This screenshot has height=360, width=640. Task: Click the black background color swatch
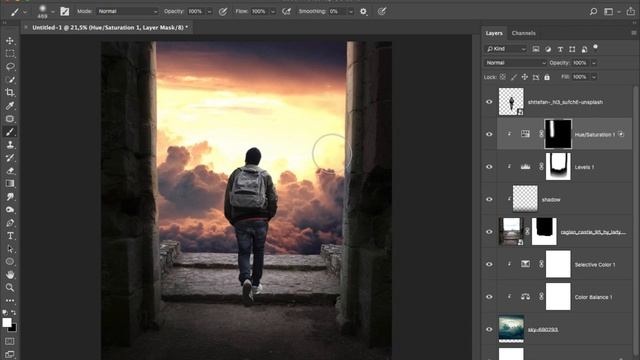[13, 328]
